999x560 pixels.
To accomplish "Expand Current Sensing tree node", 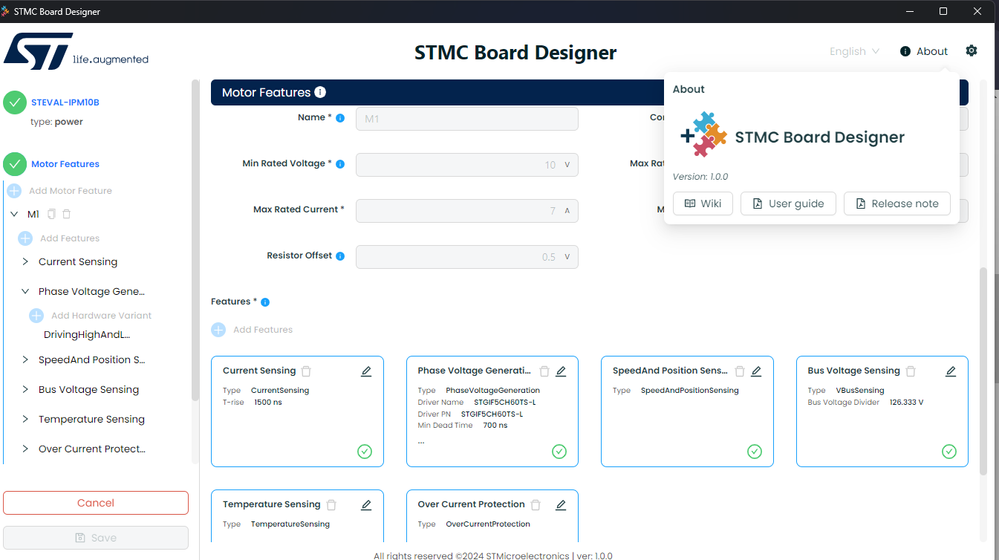I will click(25, 262).
